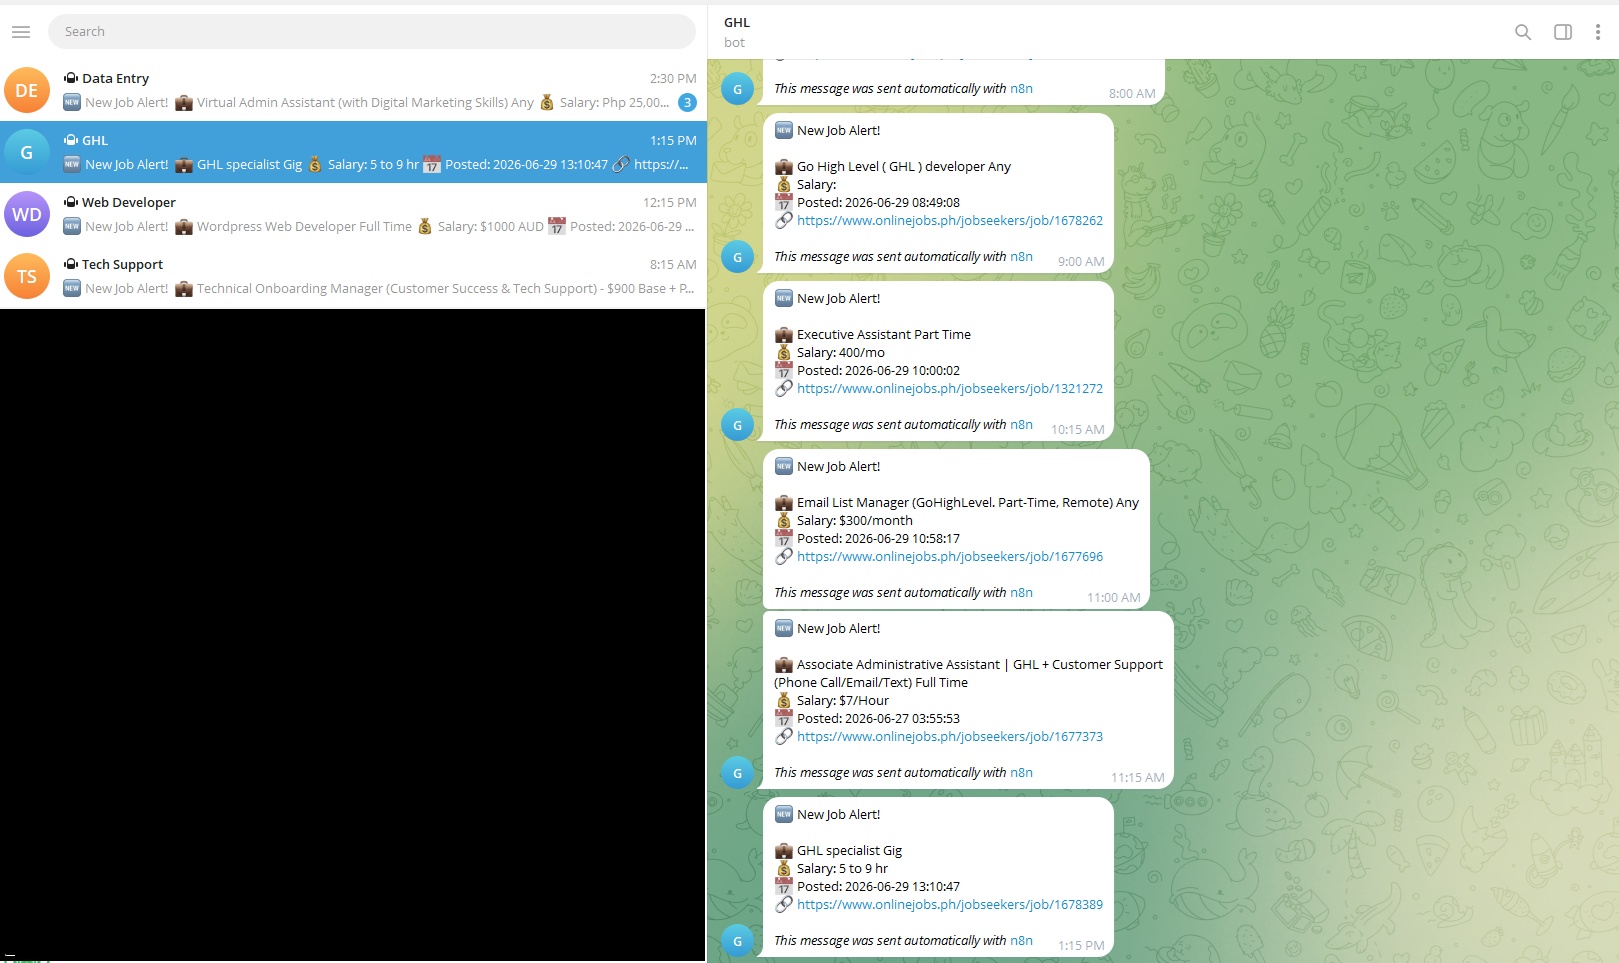Click the "Salary: 5 to 9 hr" line in the message
1619x963 pixels.
842,869
